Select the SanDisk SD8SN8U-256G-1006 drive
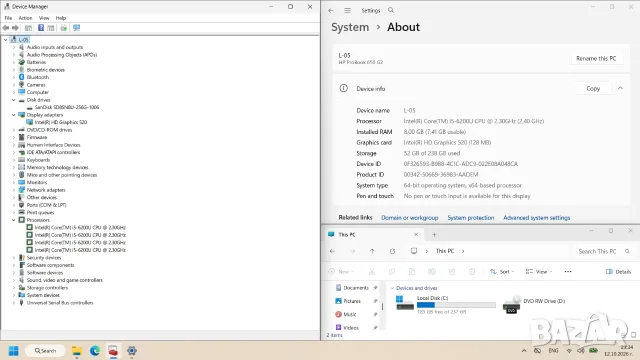Screen dimensions: 640x360 pyautogui.click(x=67, y=107)
